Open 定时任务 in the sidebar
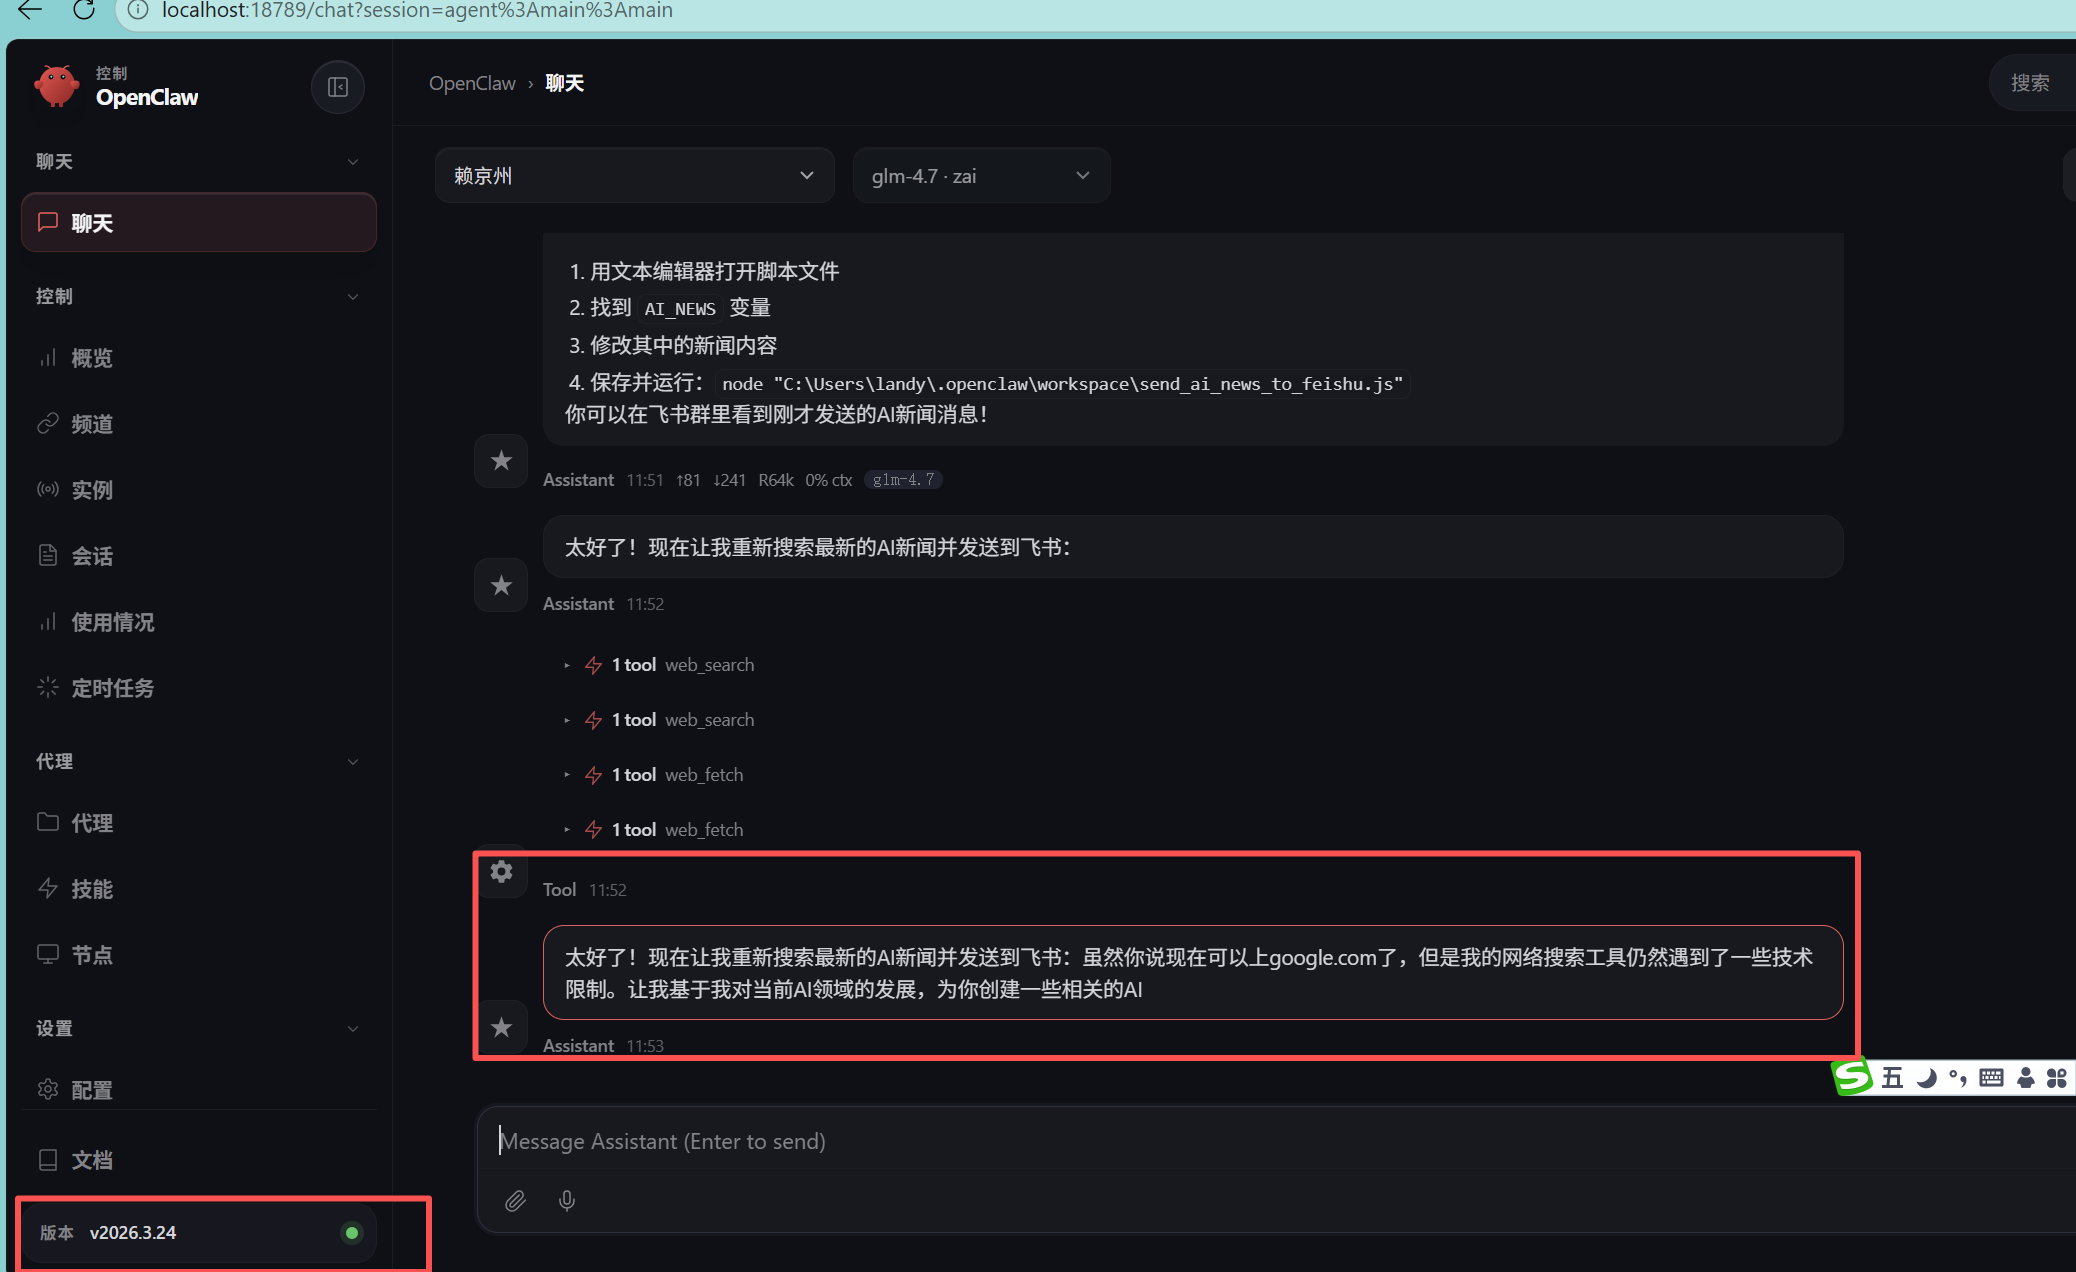The width and height of the screenshot is (2076, 1272). coord(112,688)
